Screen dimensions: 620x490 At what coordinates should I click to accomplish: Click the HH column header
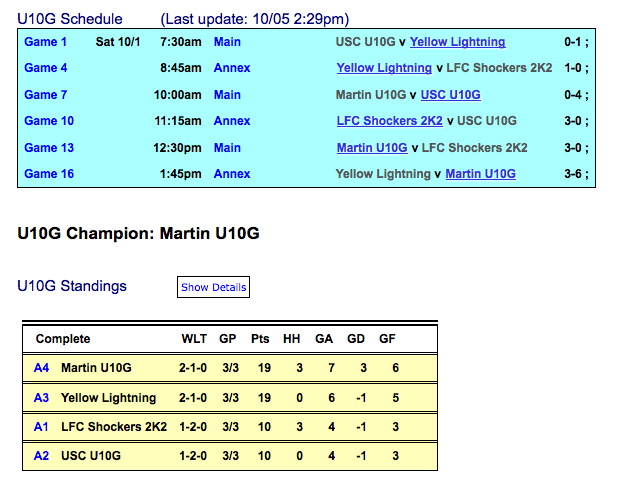pos(292,339)
